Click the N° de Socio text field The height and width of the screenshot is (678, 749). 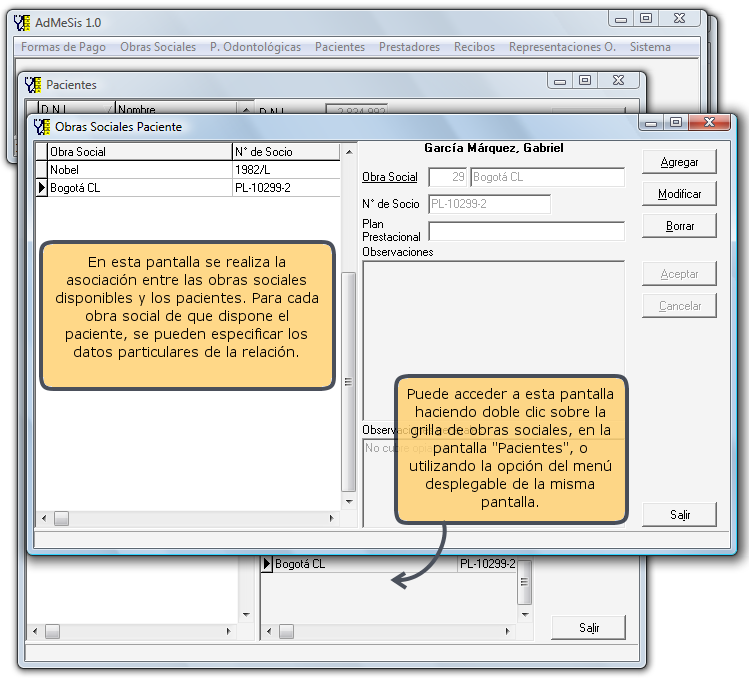click(x=489, y=204)
